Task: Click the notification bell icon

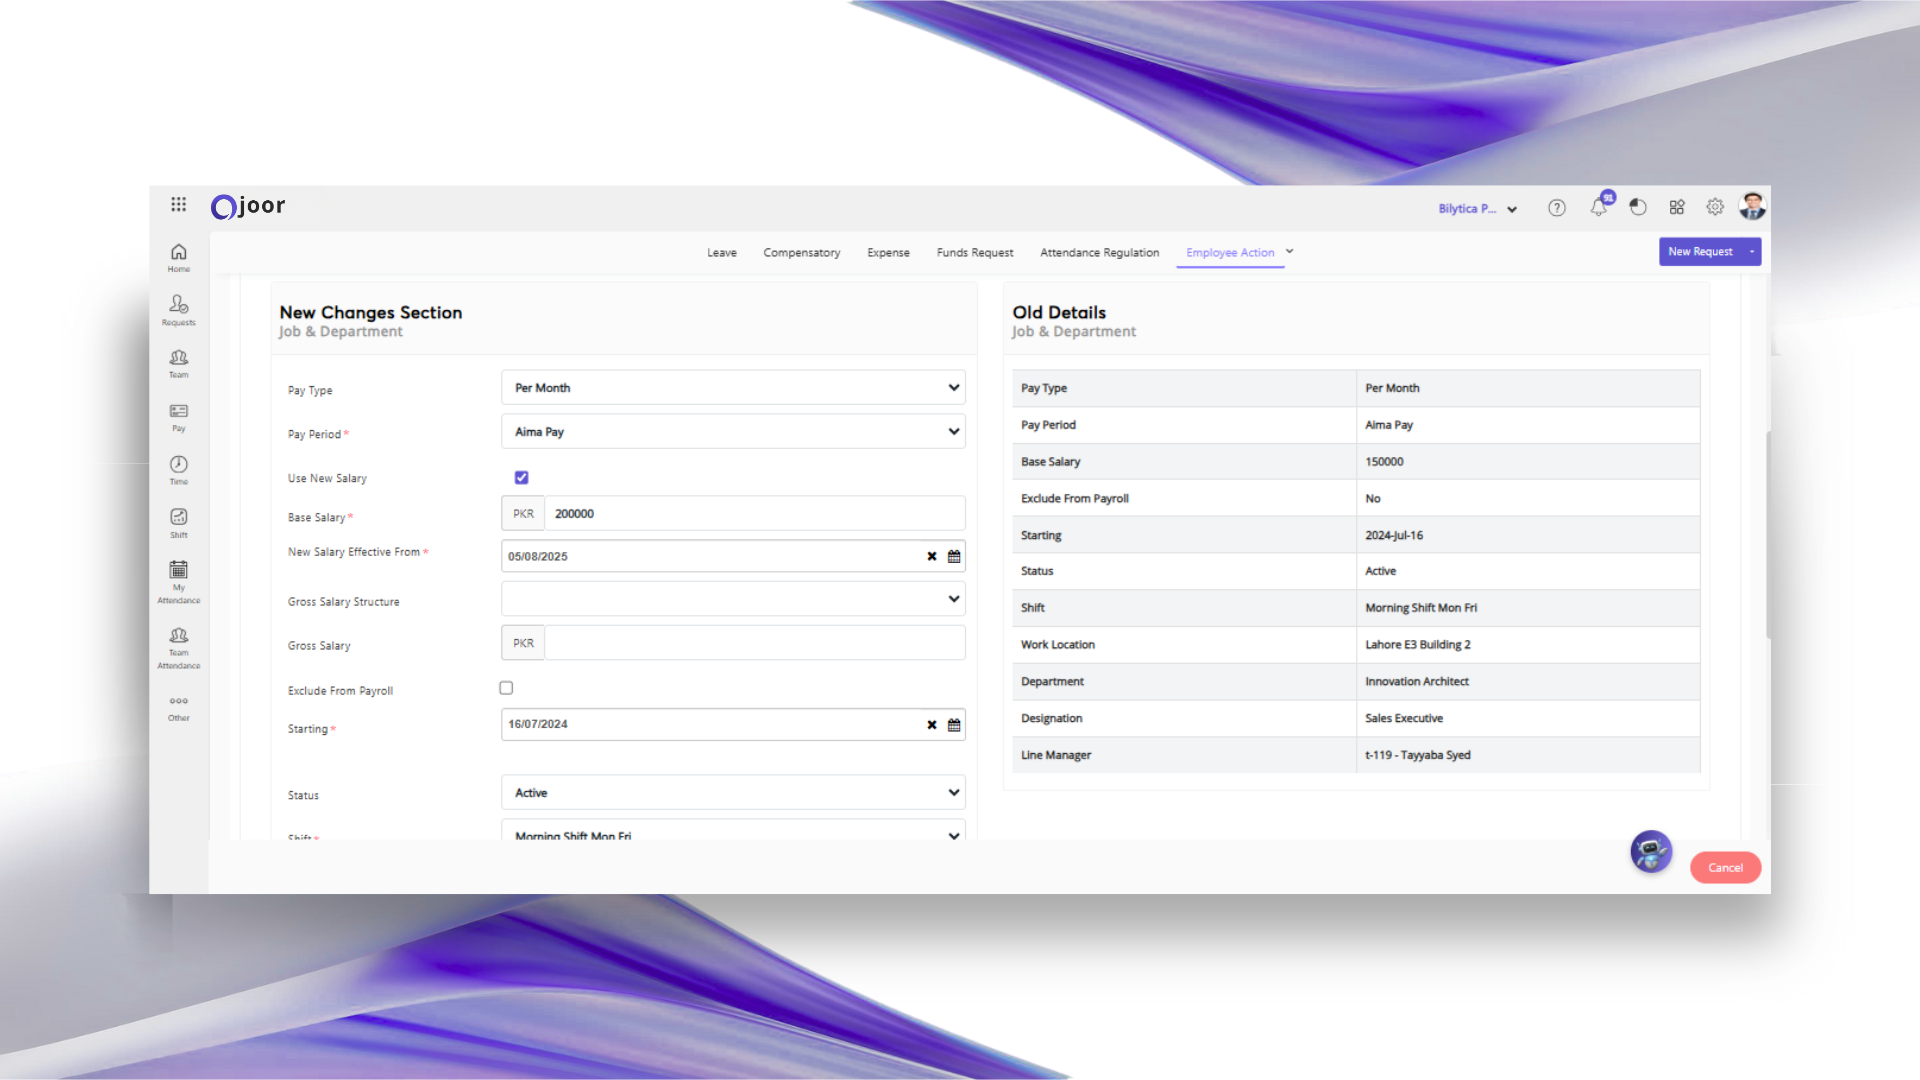Action: coord(1599,207)
